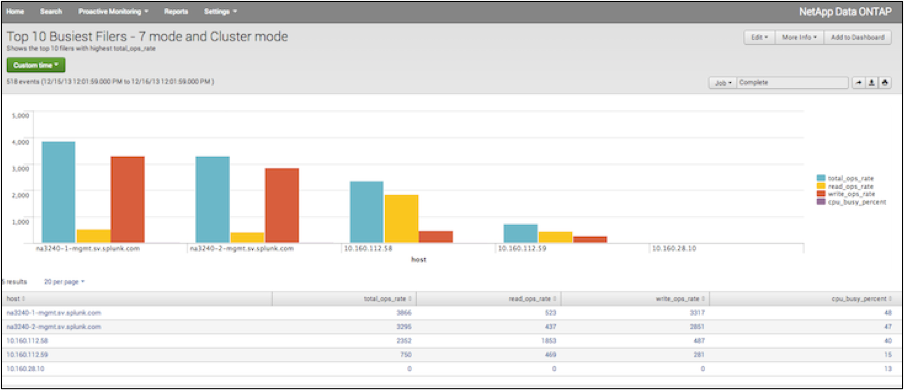
Task: Change the 20 per page setting
Action: tap(64, 282)
